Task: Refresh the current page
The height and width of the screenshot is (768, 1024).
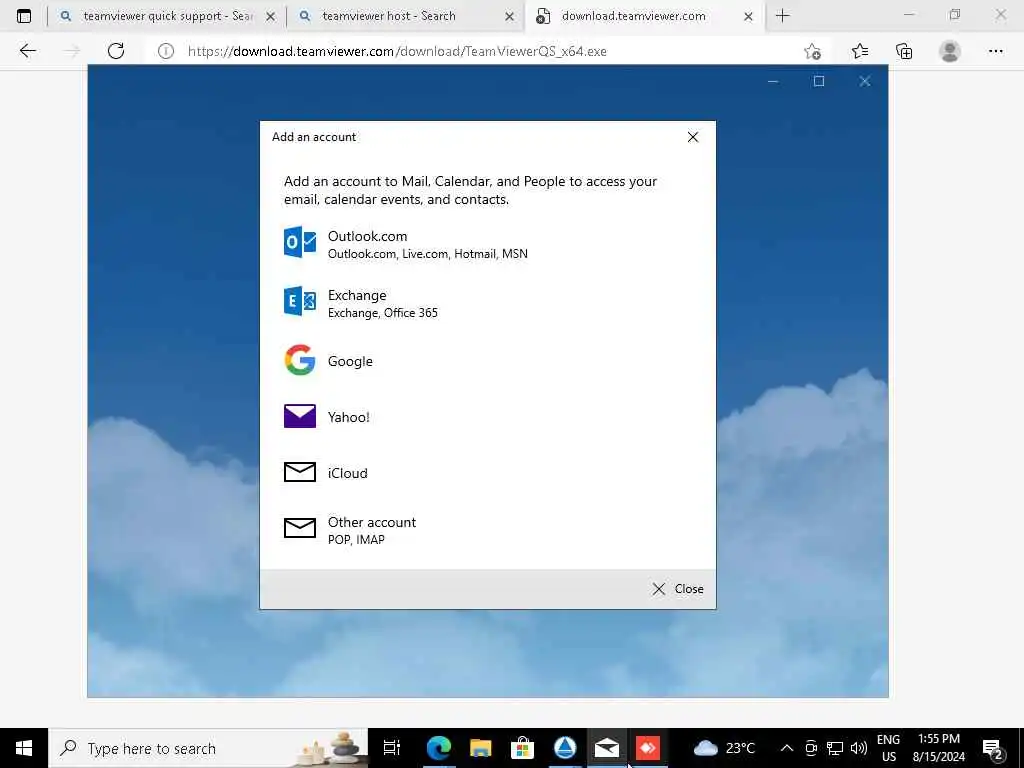Action: pyautogui.click(x=116, y=51)
